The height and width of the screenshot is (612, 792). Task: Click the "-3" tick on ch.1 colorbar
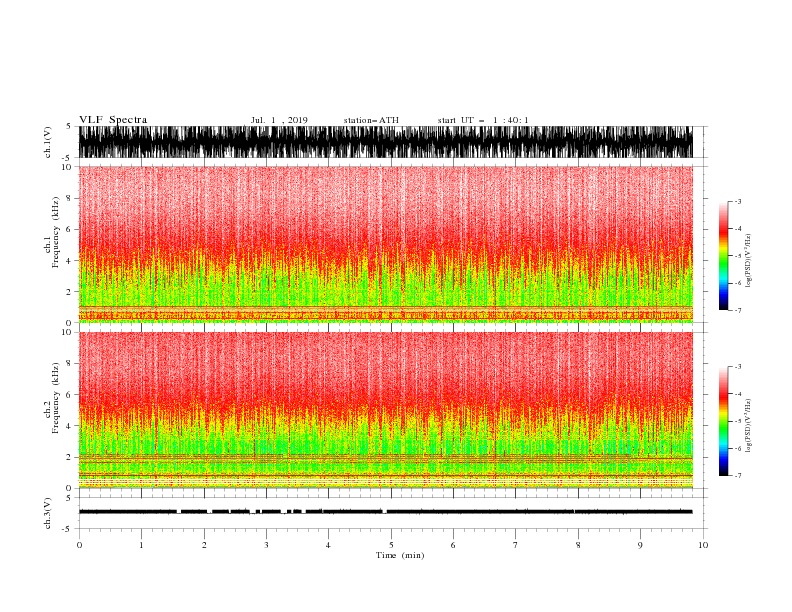click(737, 201)
